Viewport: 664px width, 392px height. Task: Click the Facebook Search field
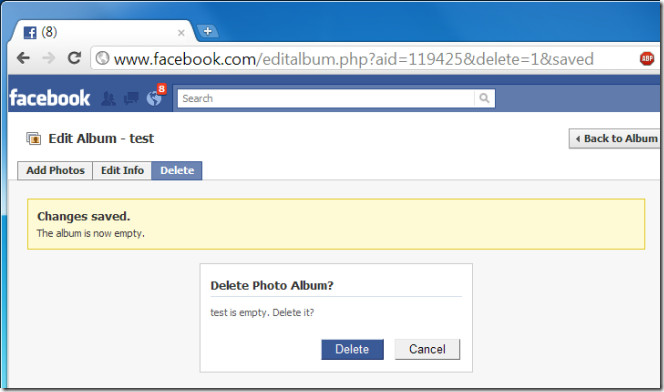(x=326, y=98)
